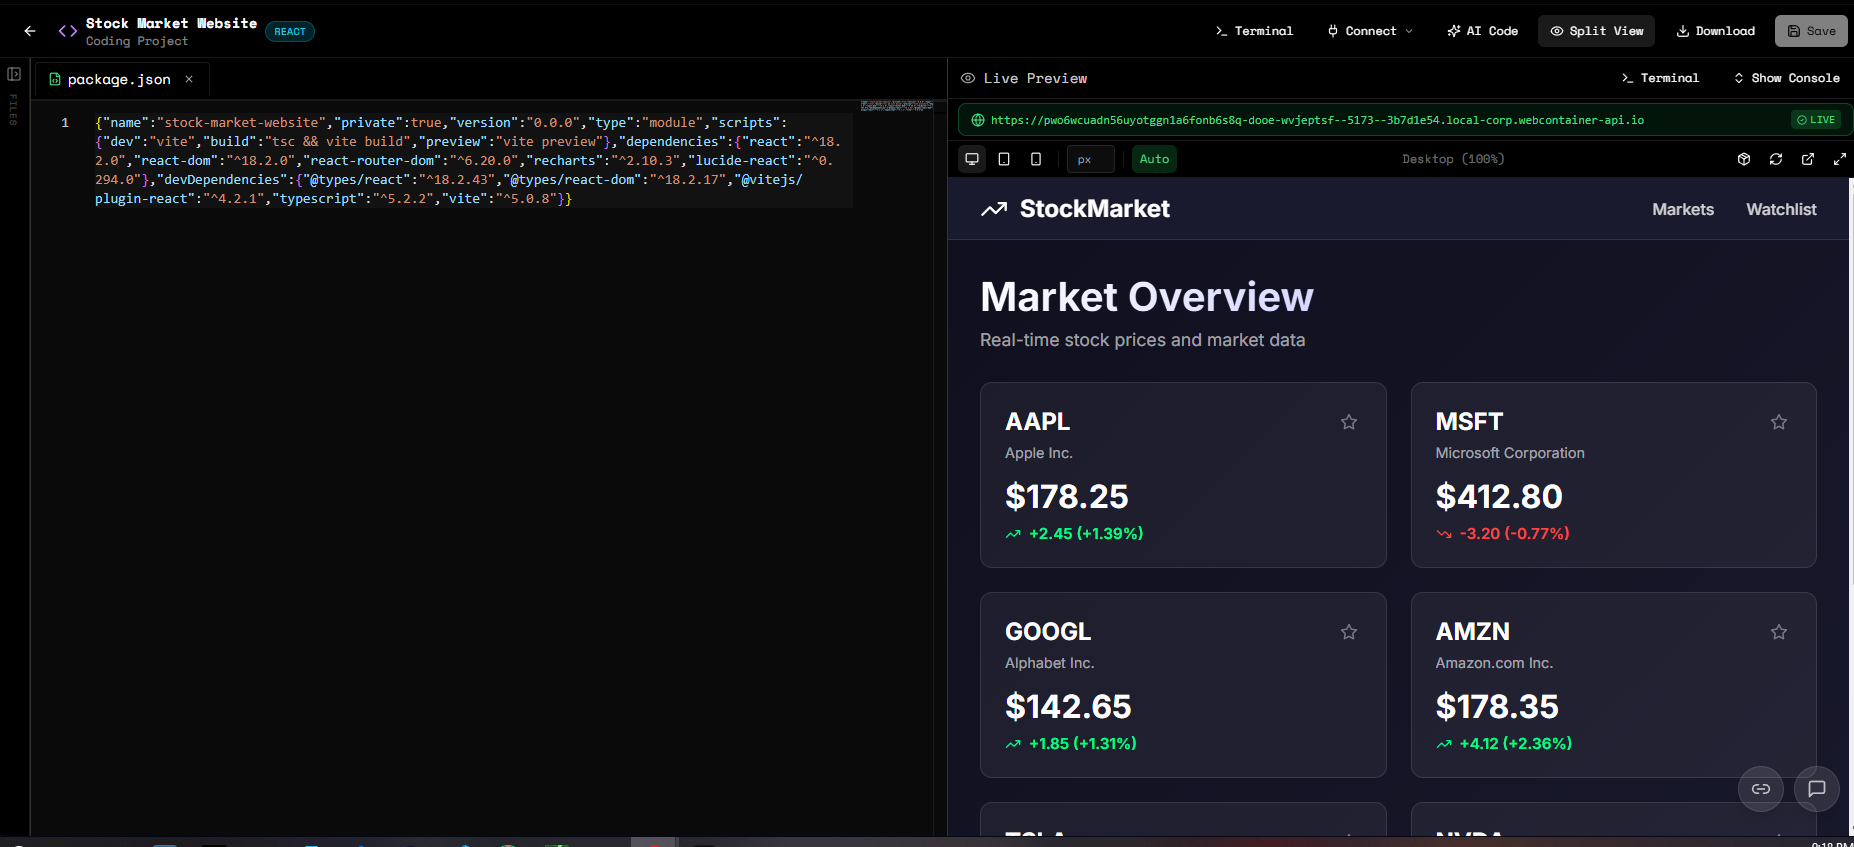This screenshot has height=847, width=1854.
Task: Star GOOGL to add to watchlist
Action: point(1349,632)
